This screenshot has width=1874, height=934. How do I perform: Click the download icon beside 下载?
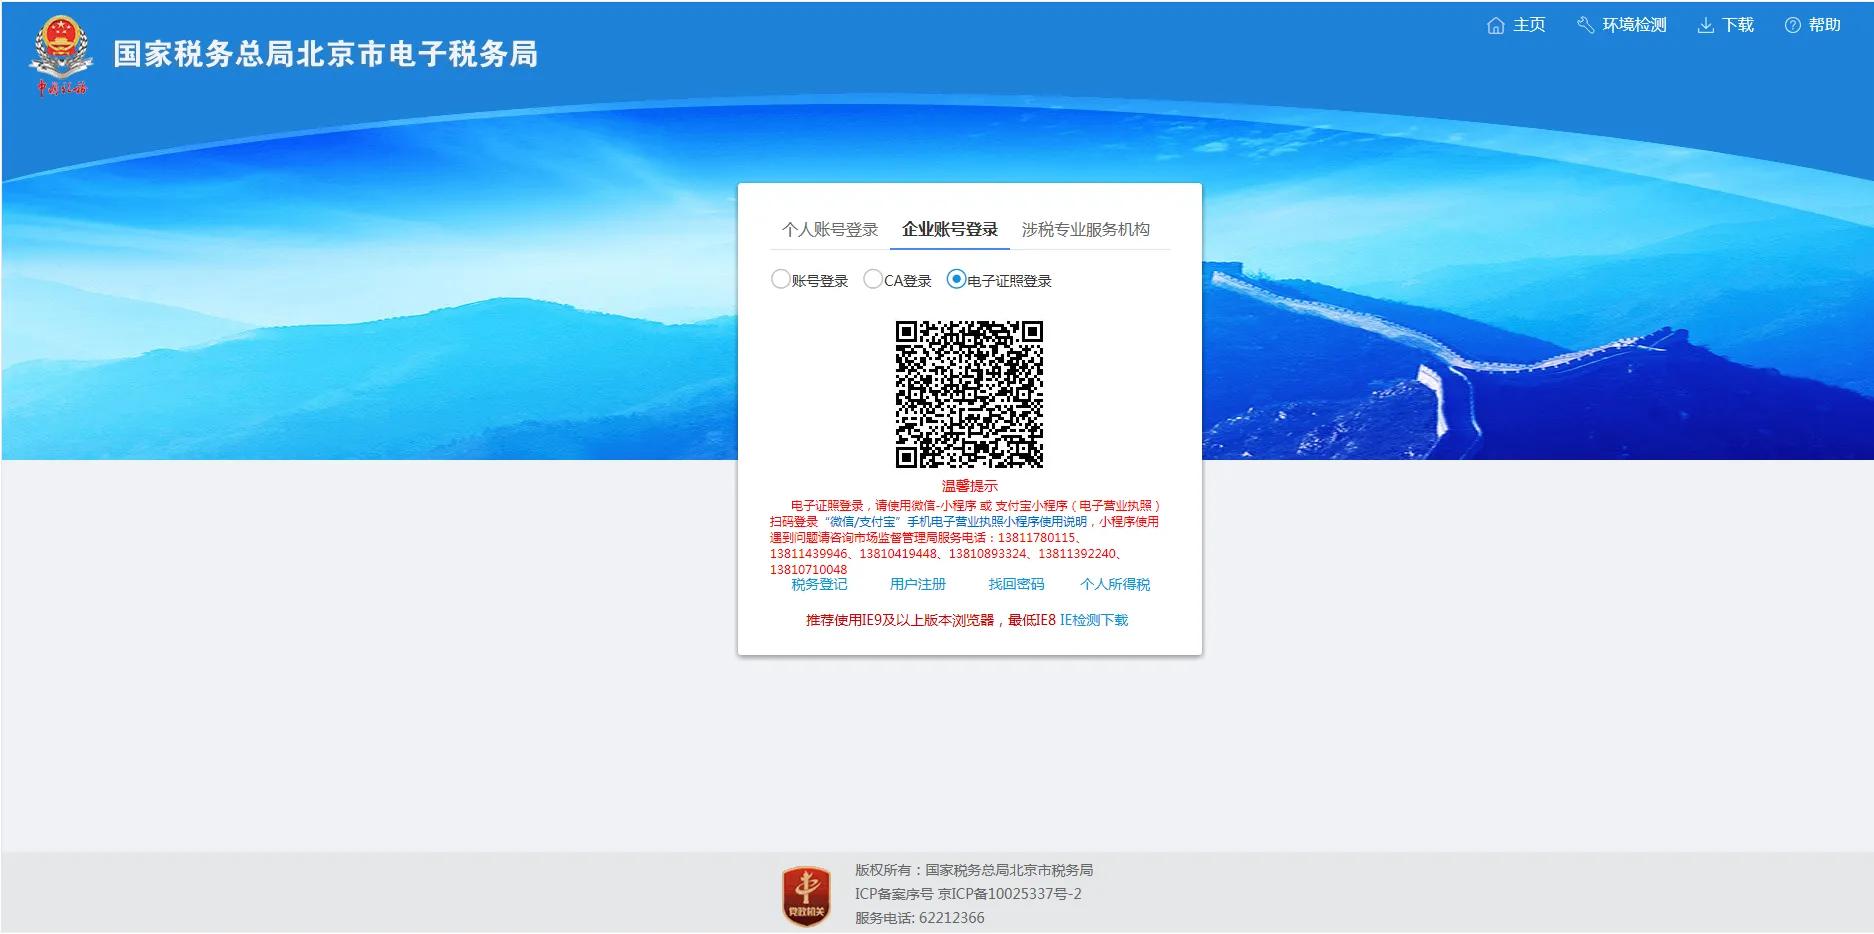point(1705,24)
